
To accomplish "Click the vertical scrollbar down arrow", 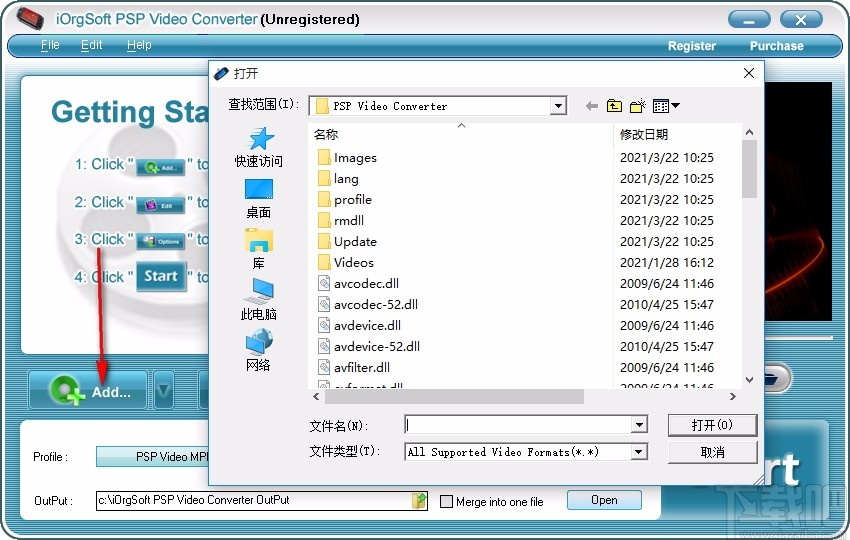I will pos(749,380).
